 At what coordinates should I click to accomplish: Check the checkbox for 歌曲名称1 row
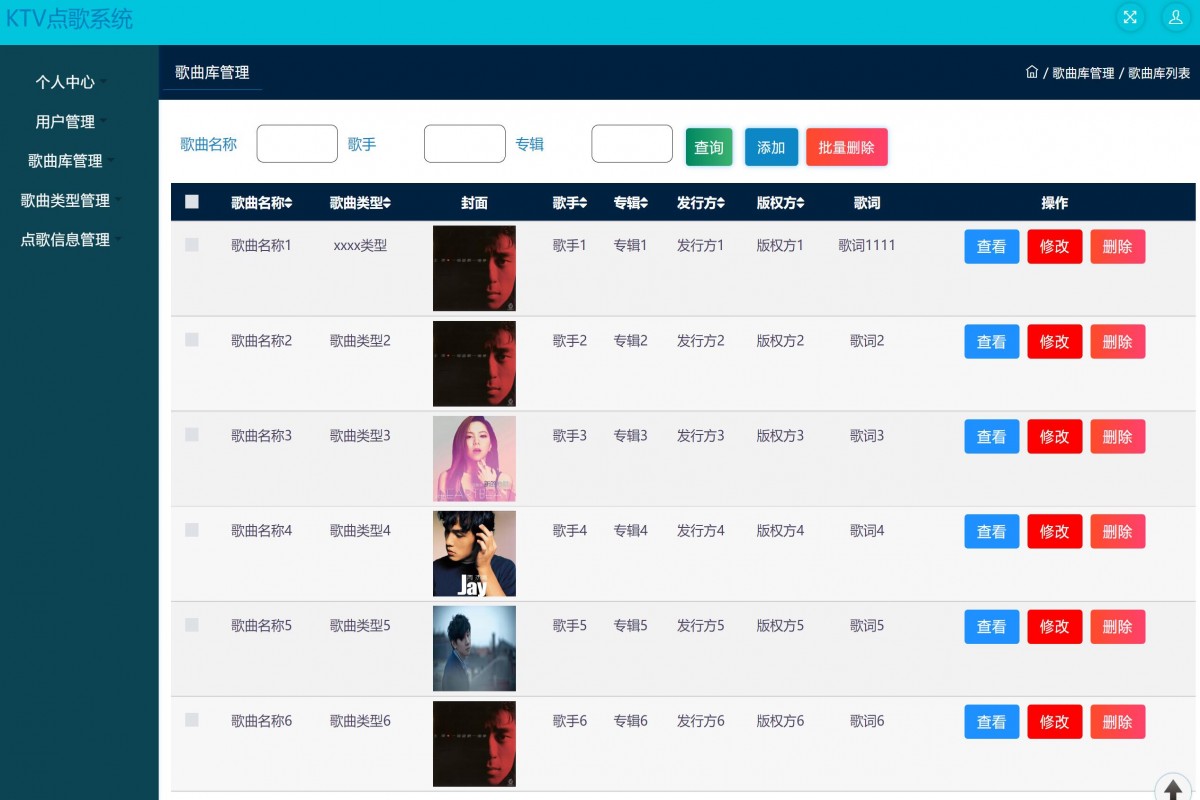point(191,245)
